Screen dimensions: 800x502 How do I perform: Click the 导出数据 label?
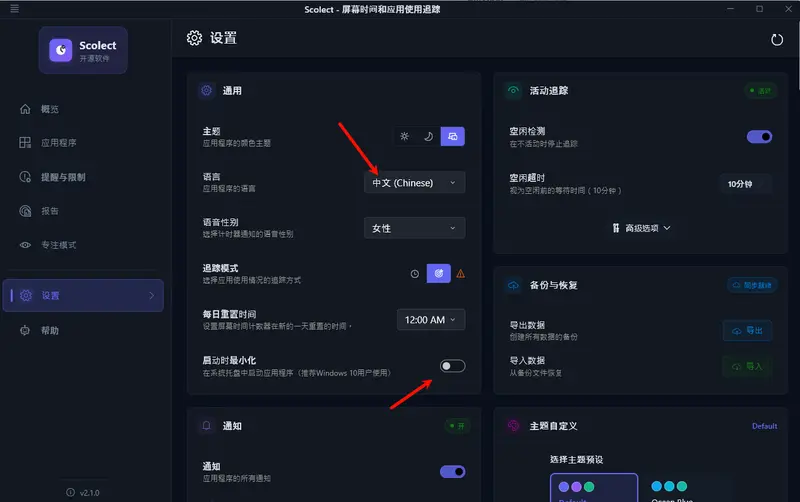[x=527, y=325]
